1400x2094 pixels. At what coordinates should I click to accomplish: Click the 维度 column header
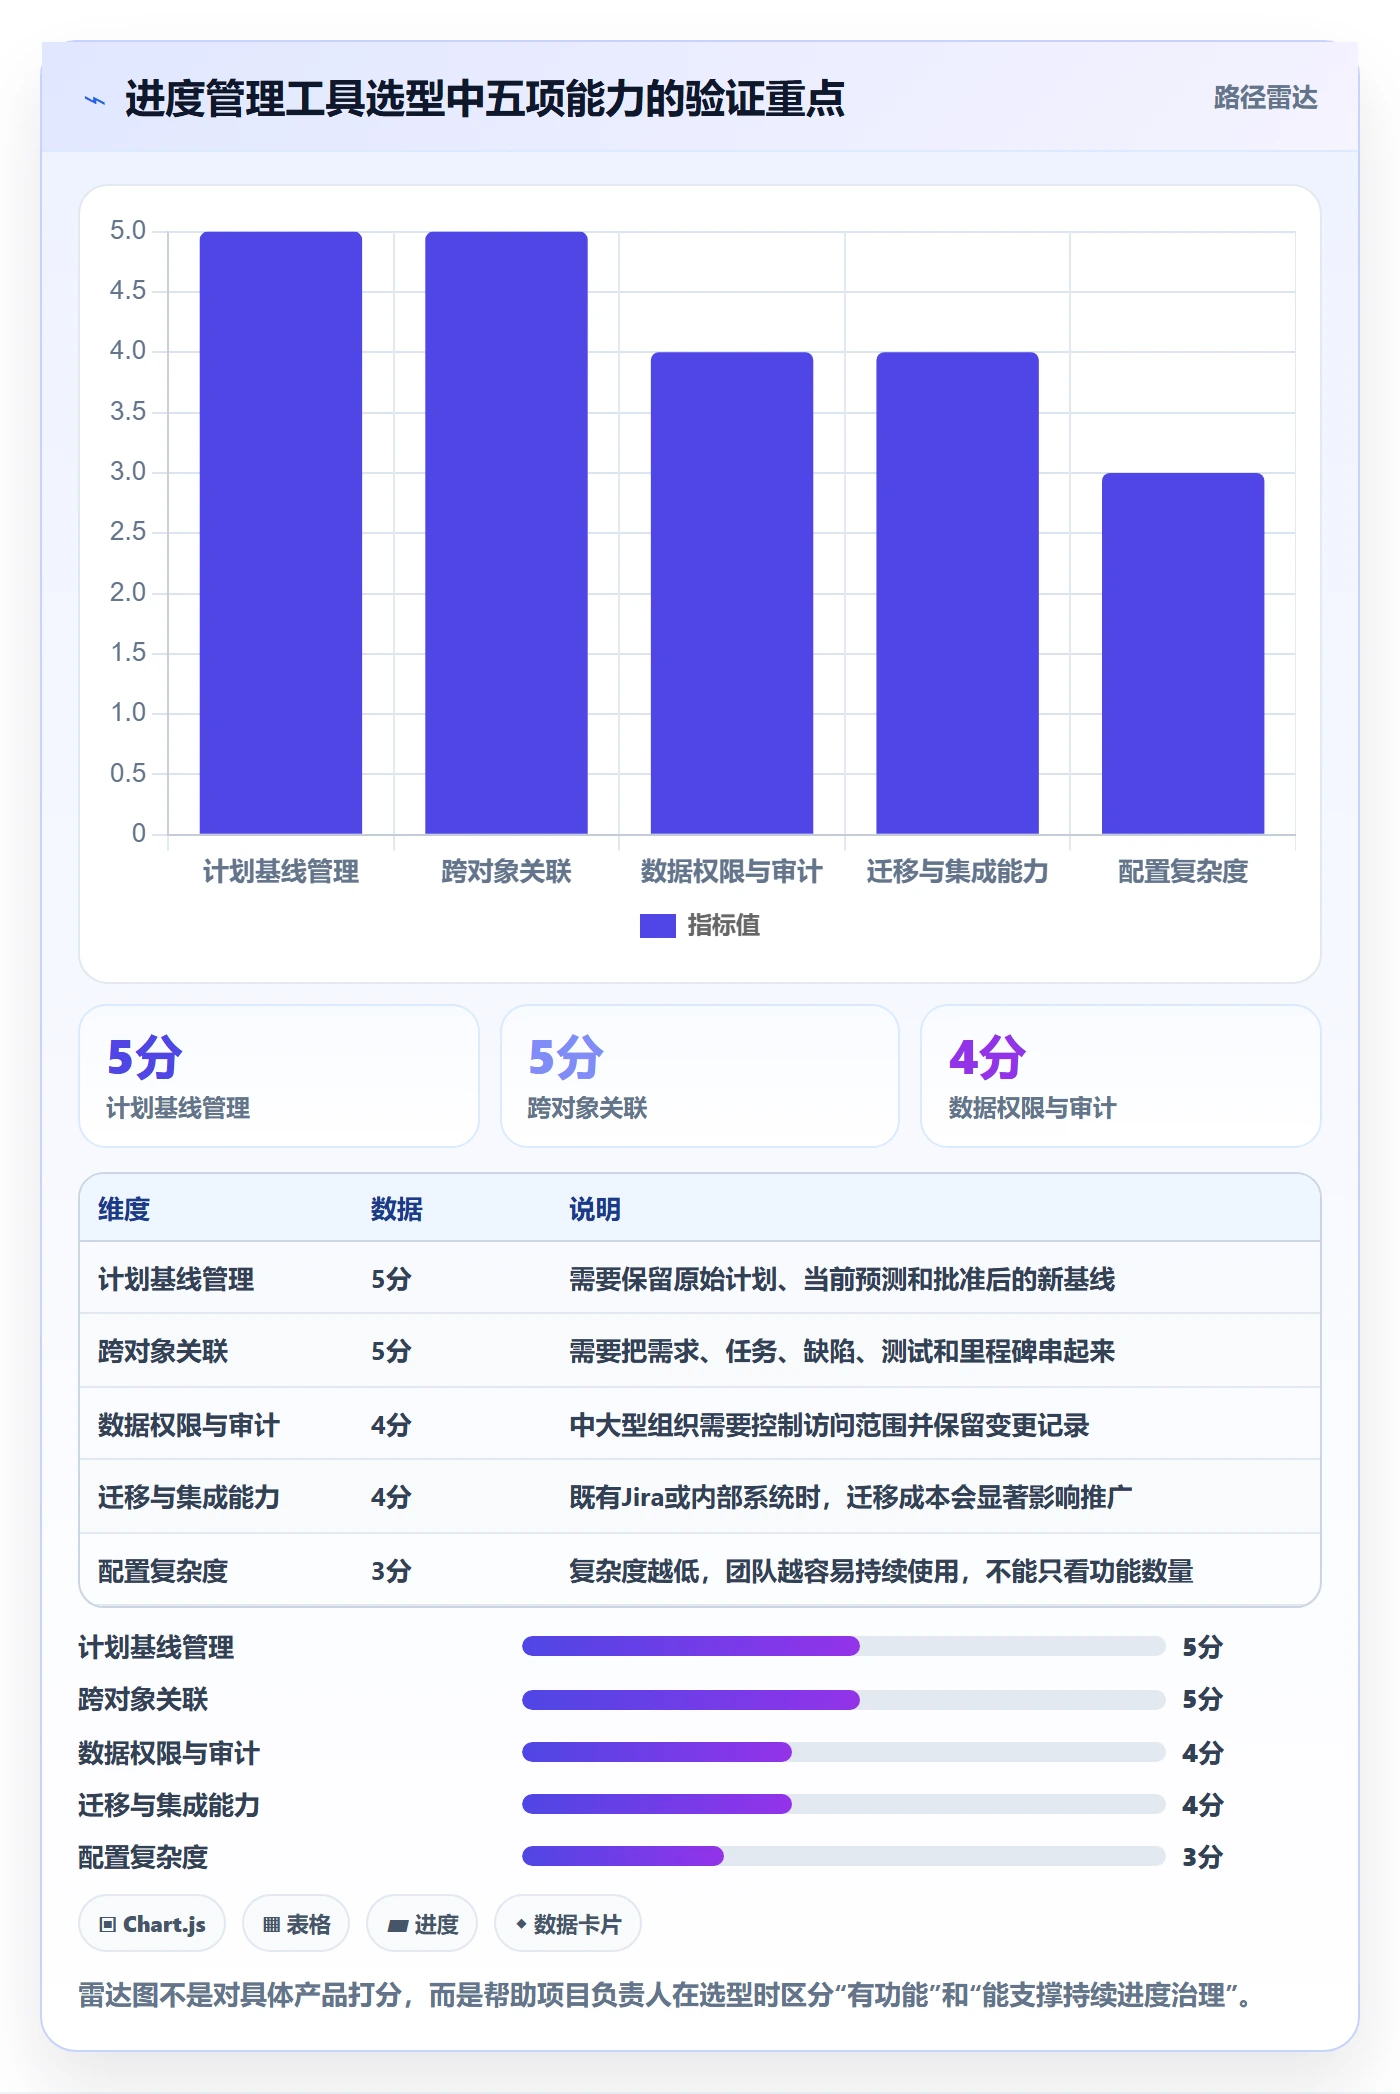(x=124, y=1209)
